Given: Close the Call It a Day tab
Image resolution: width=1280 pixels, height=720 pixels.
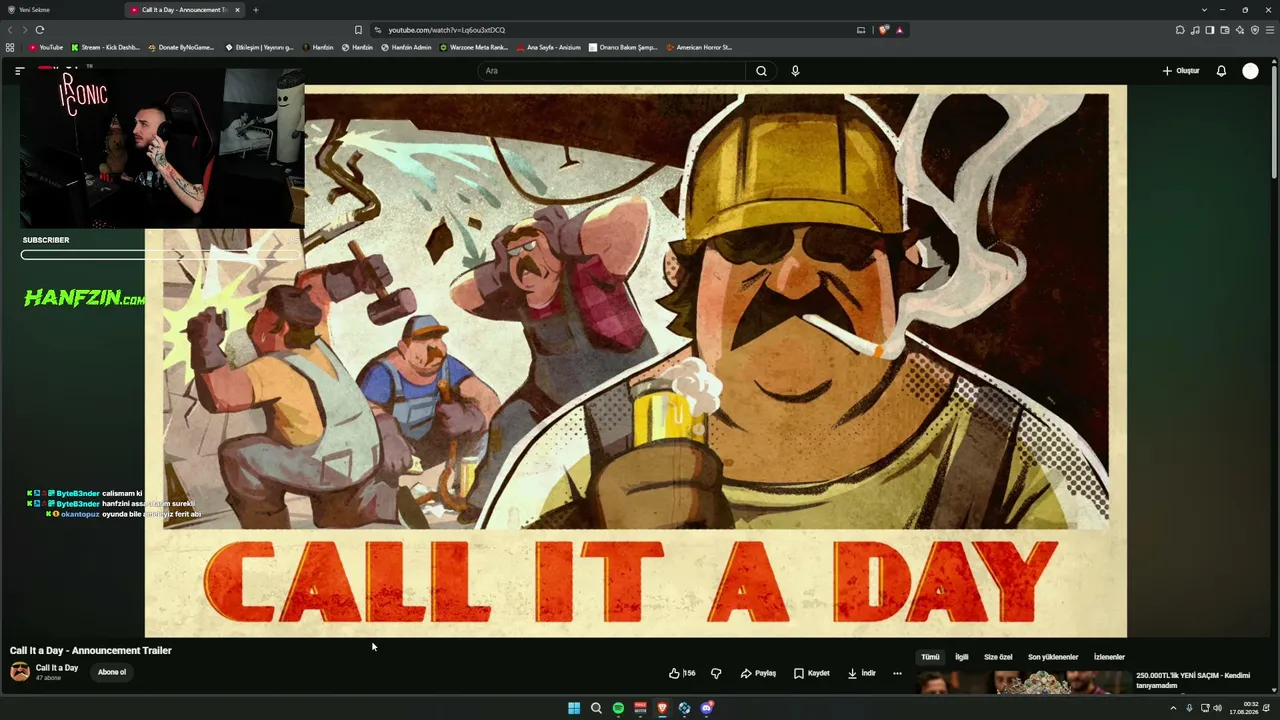Looking at the screenshot, I should (237, 10).
